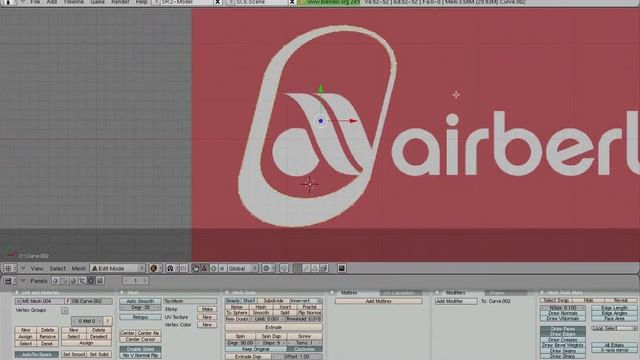Toggle occlude background geometry icon
Viewport: 640px width, 360px height.
(x=324, y=268)
